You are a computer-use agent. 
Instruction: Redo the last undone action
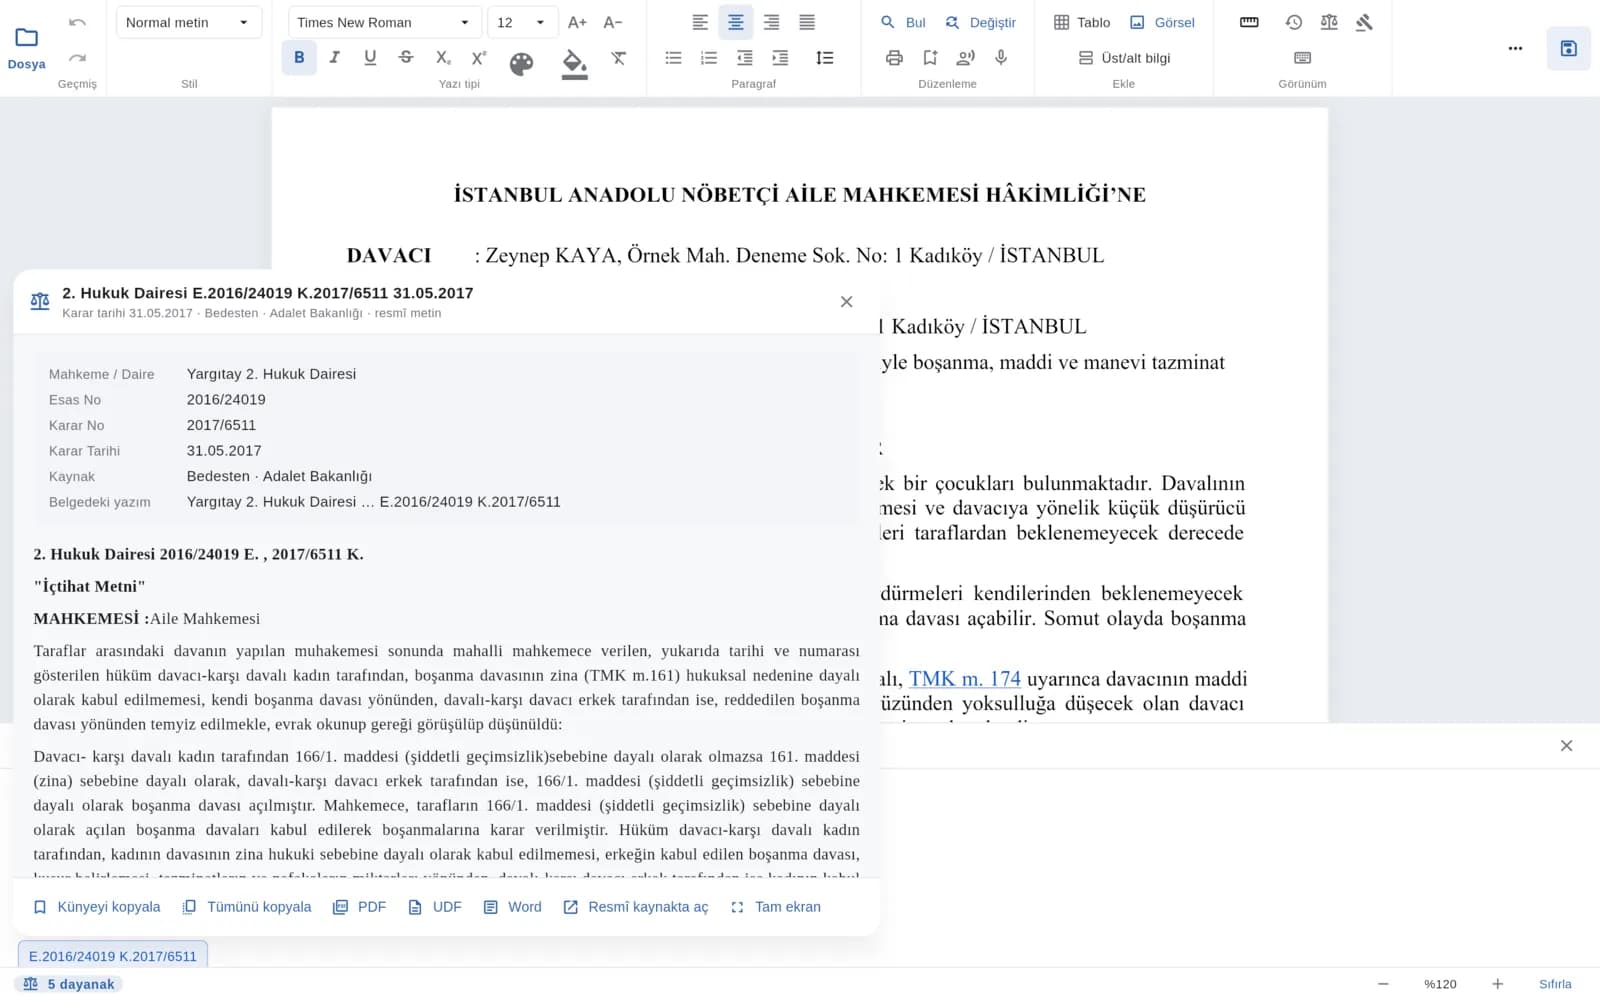click(x=78, y=58)
